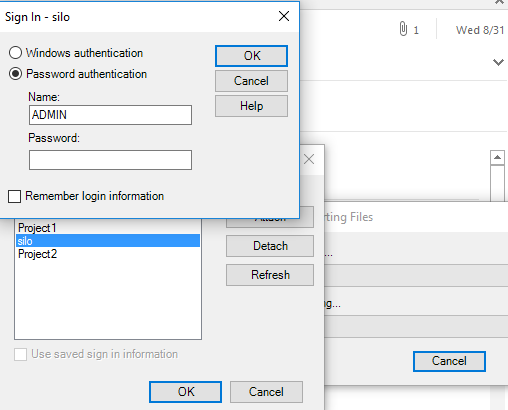Select Password authentication radio button
This screenshot has width=508, height=410.
tap(15, 74)
